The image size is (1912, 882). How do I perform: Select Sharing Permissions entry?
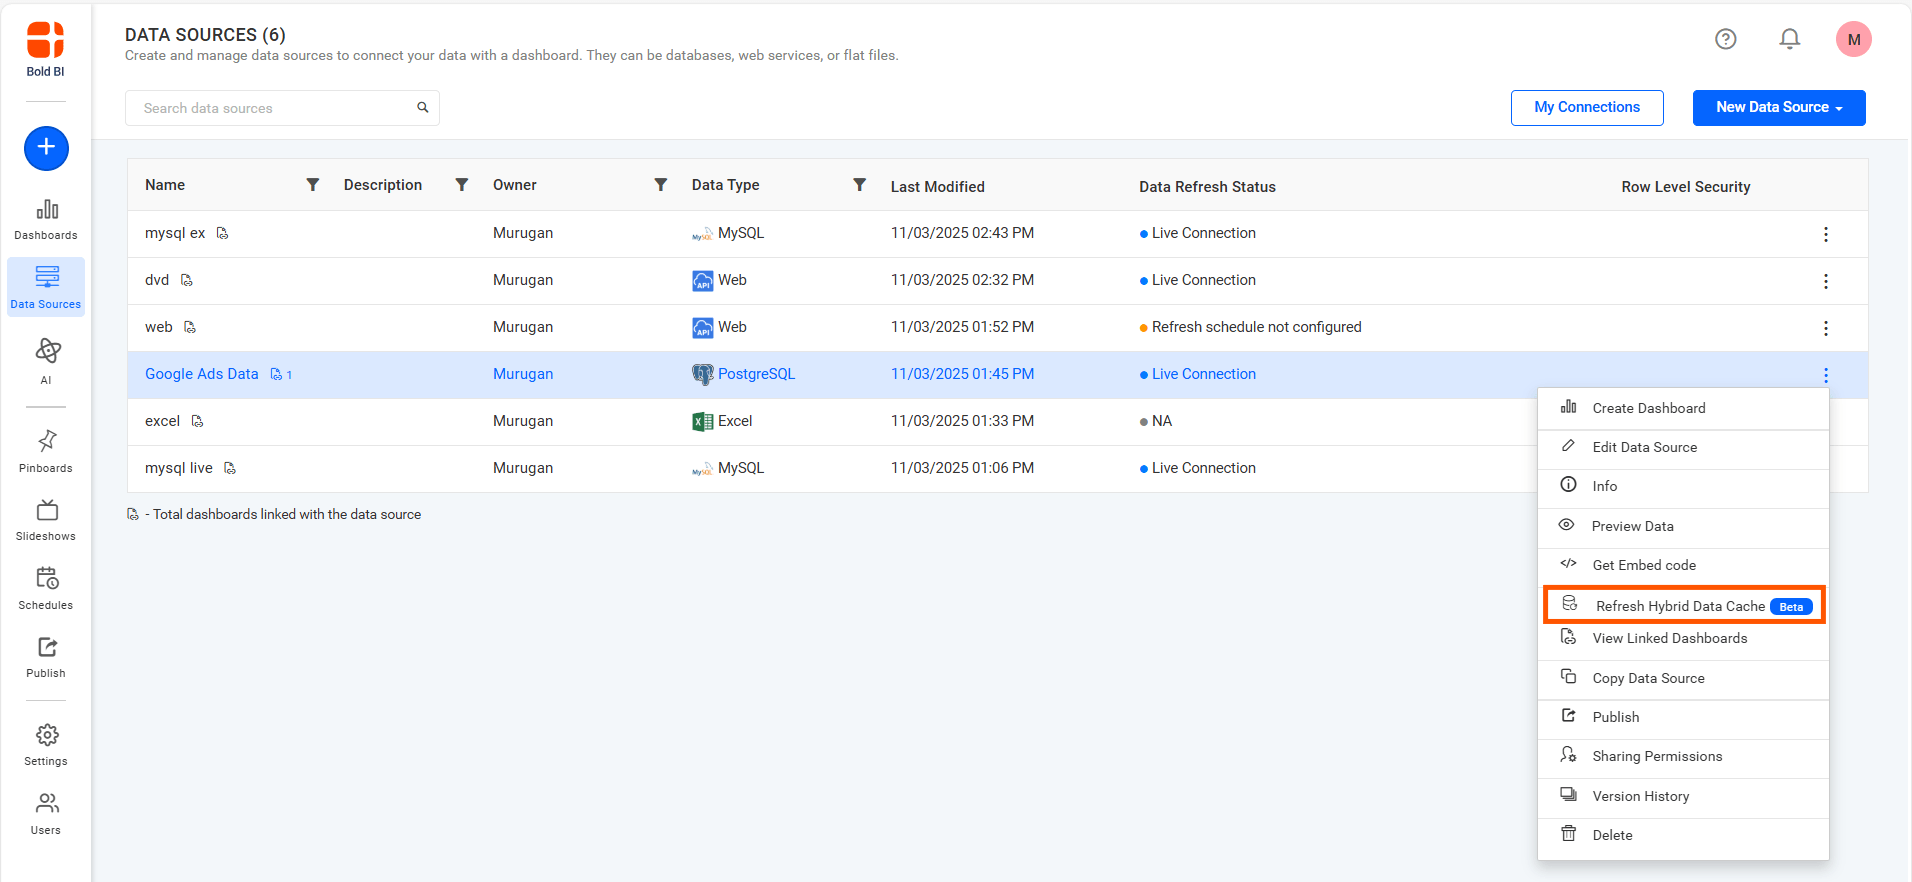pyautogui.click(x=1683, y=756)
